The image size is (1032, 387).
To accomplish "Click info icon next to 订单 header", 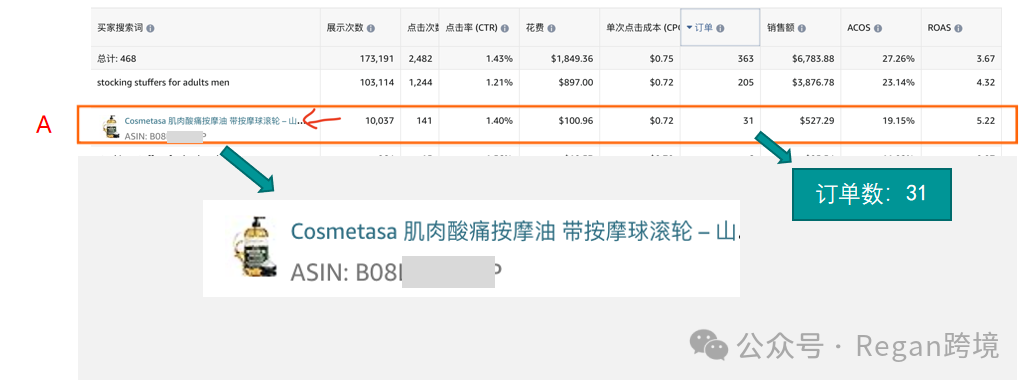I will [720, 28].
